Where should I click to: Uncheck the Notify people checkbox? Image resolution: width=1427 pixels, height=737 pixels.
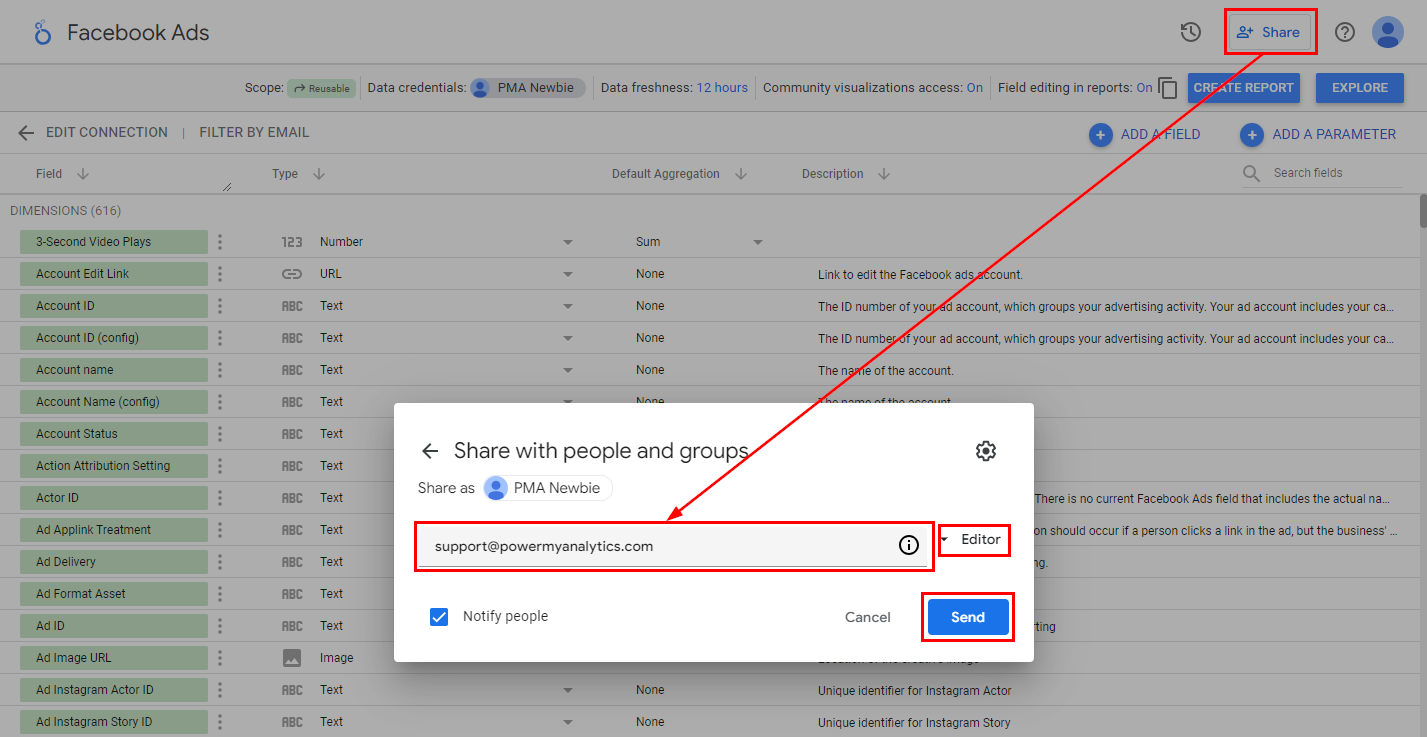[439, 617]
